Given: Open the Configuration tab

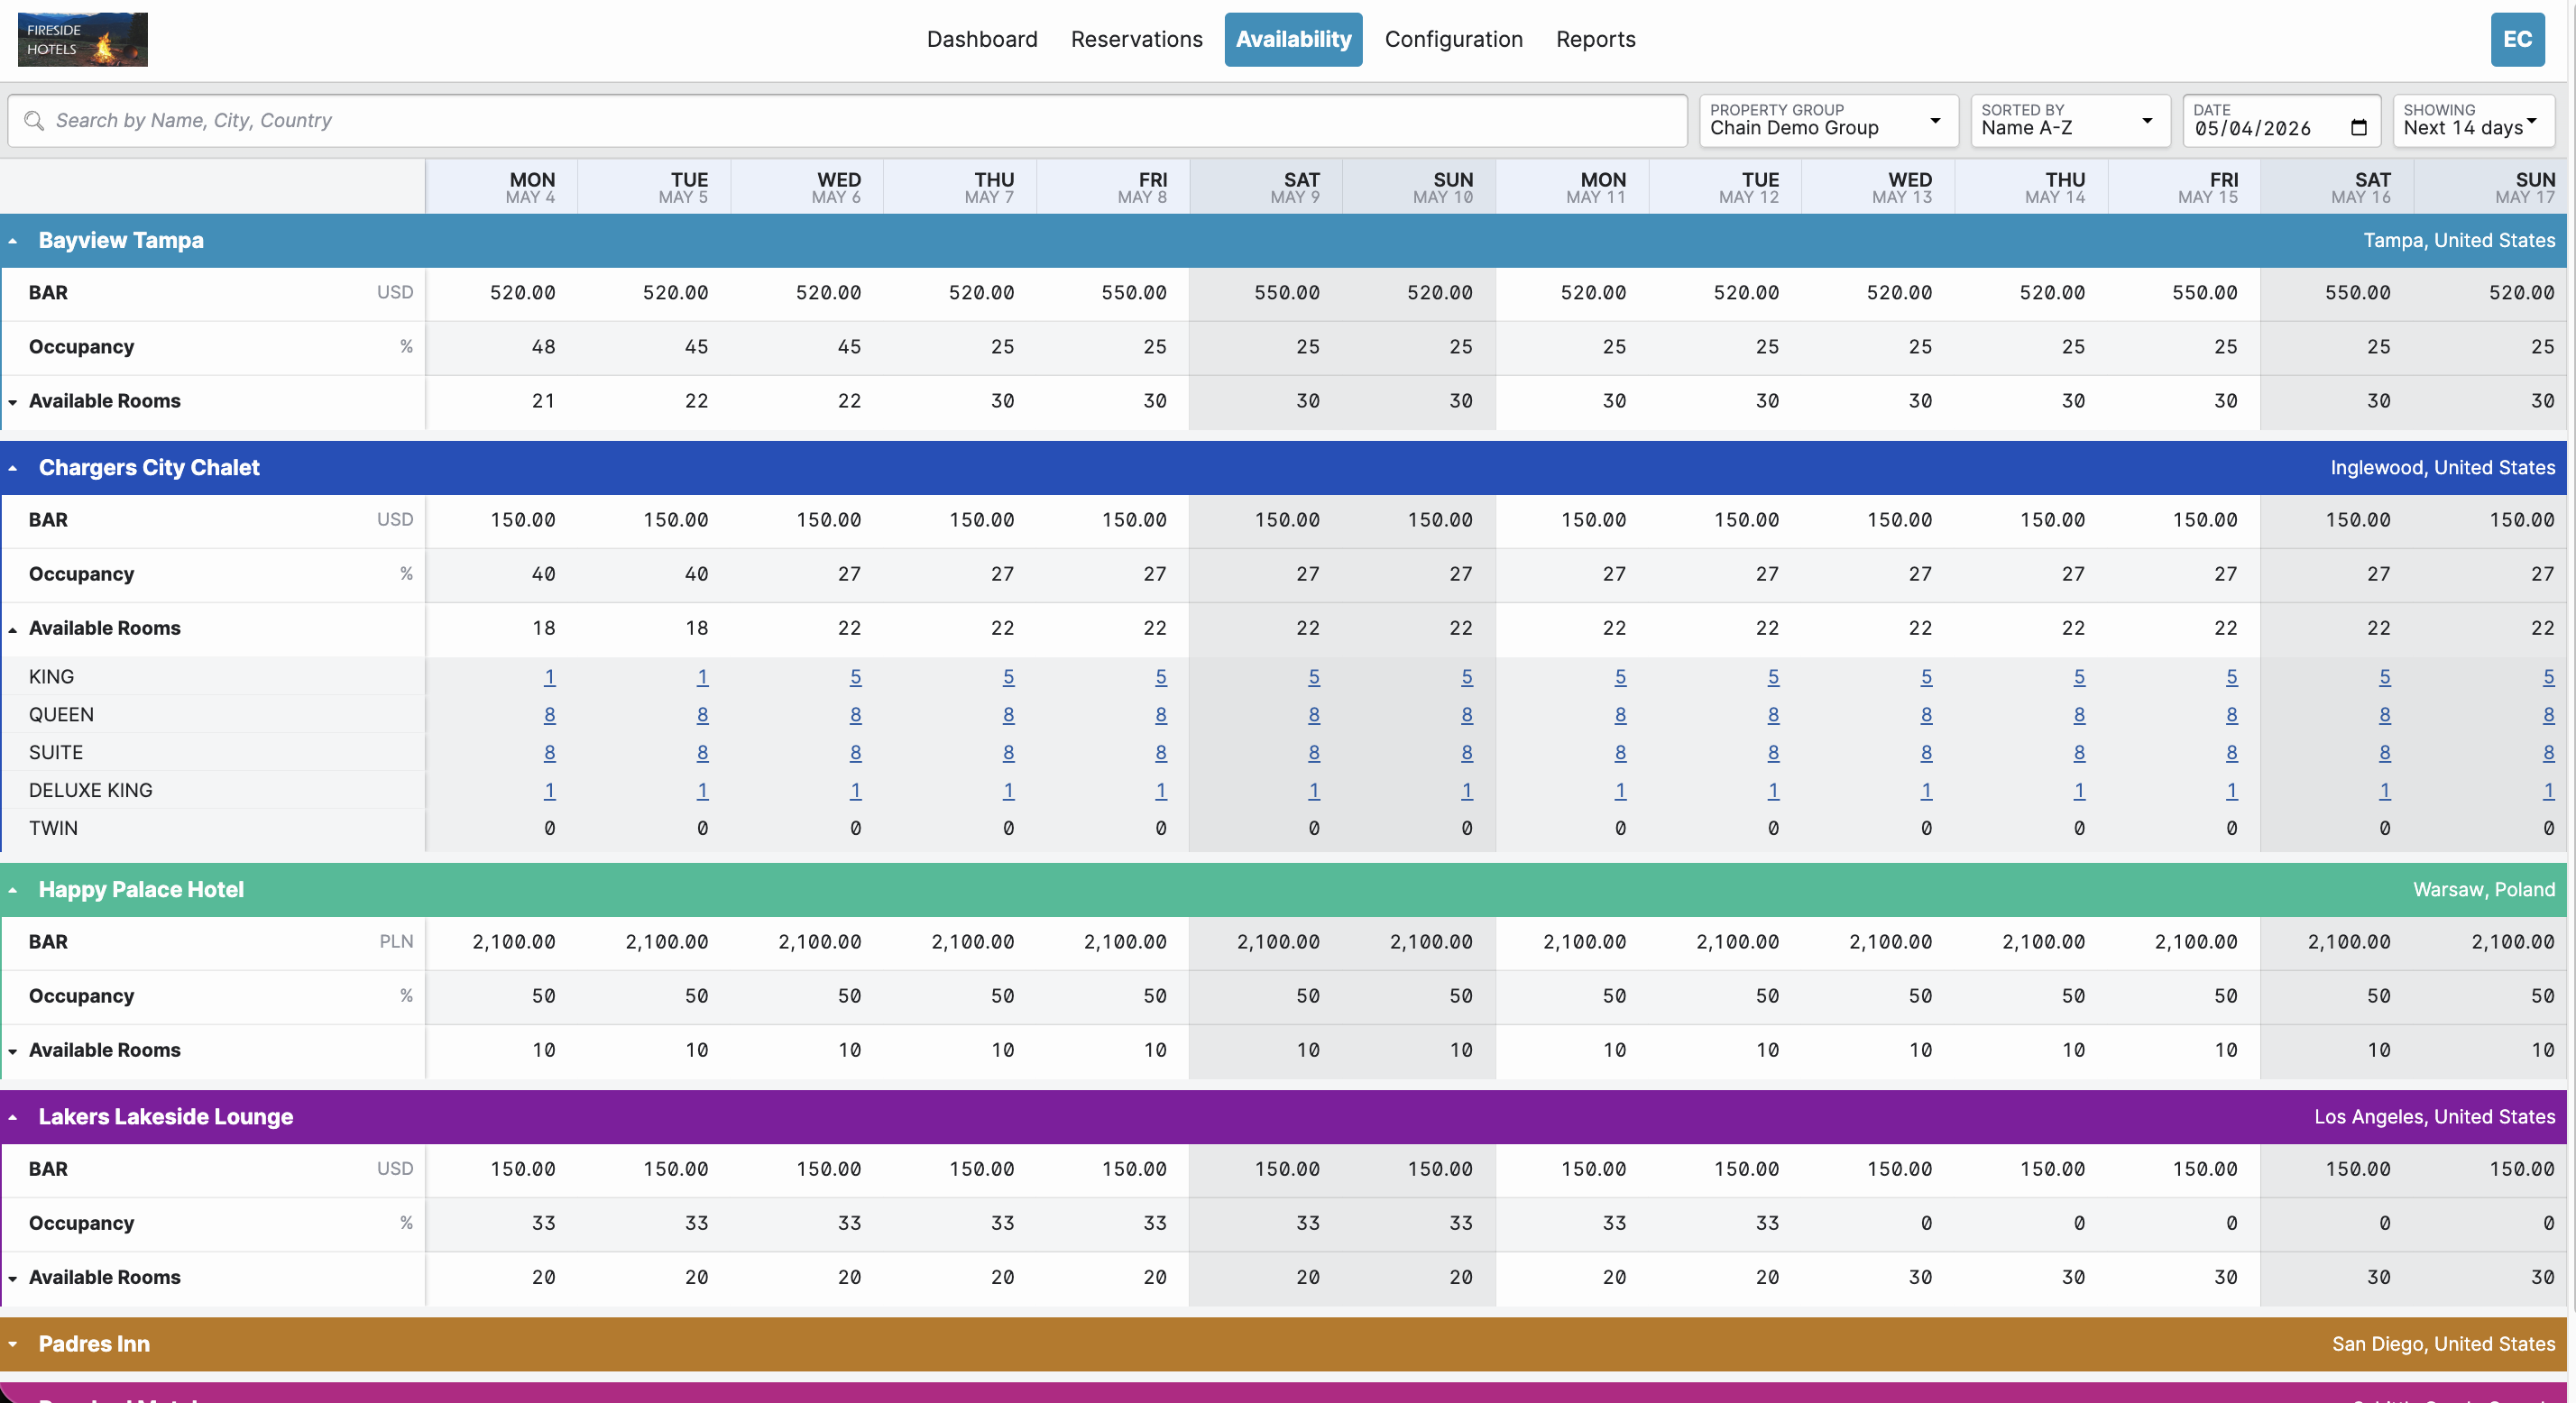Looking at the screenshot, I should [x=1454, y=40].
